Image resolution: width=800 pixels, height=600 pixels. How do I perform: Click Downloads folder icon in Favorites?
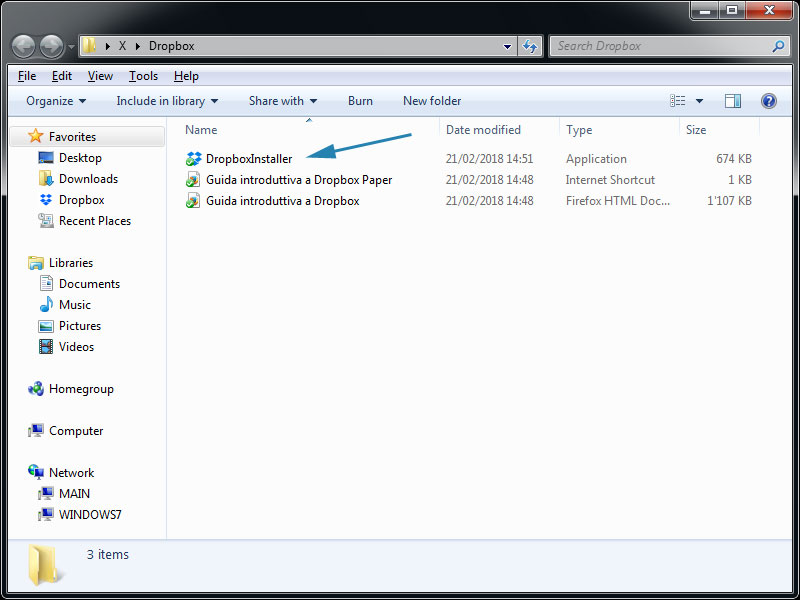pos(46,179)
